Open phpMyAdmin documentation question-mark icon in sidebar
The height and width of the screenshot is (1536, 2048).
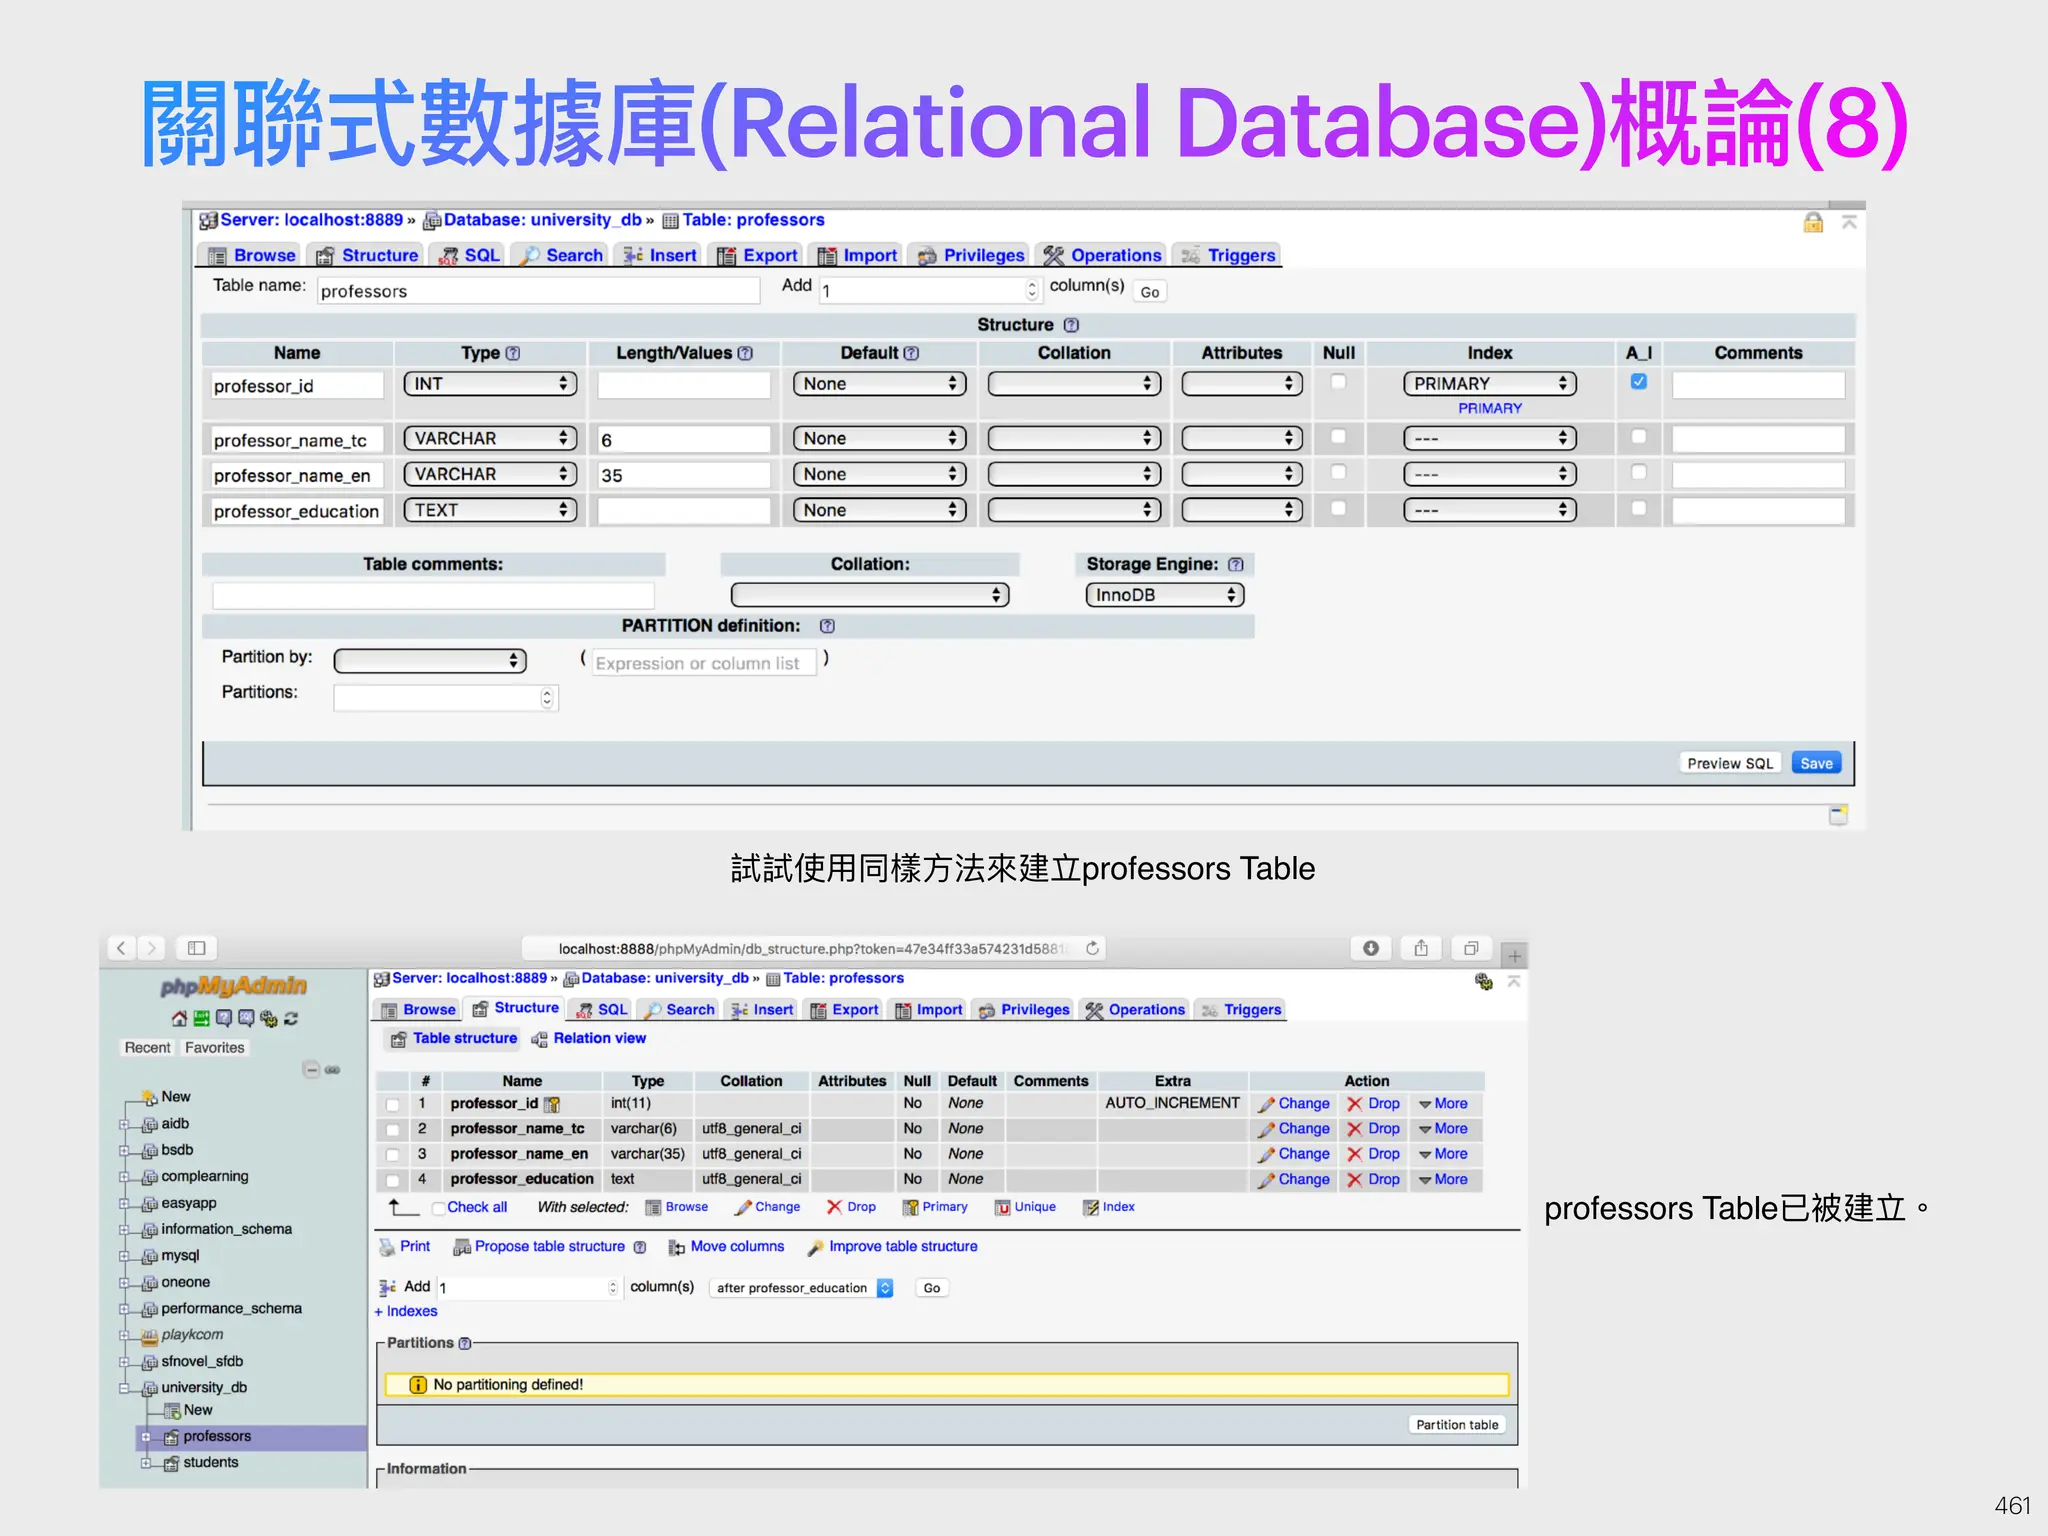tap(224, 1018)
